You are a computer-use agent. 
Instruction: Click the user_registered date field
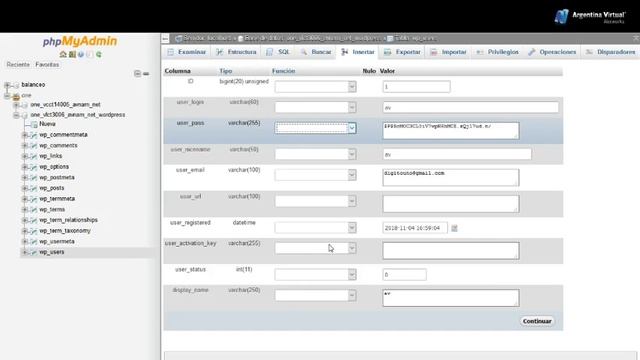pos(415,228)
